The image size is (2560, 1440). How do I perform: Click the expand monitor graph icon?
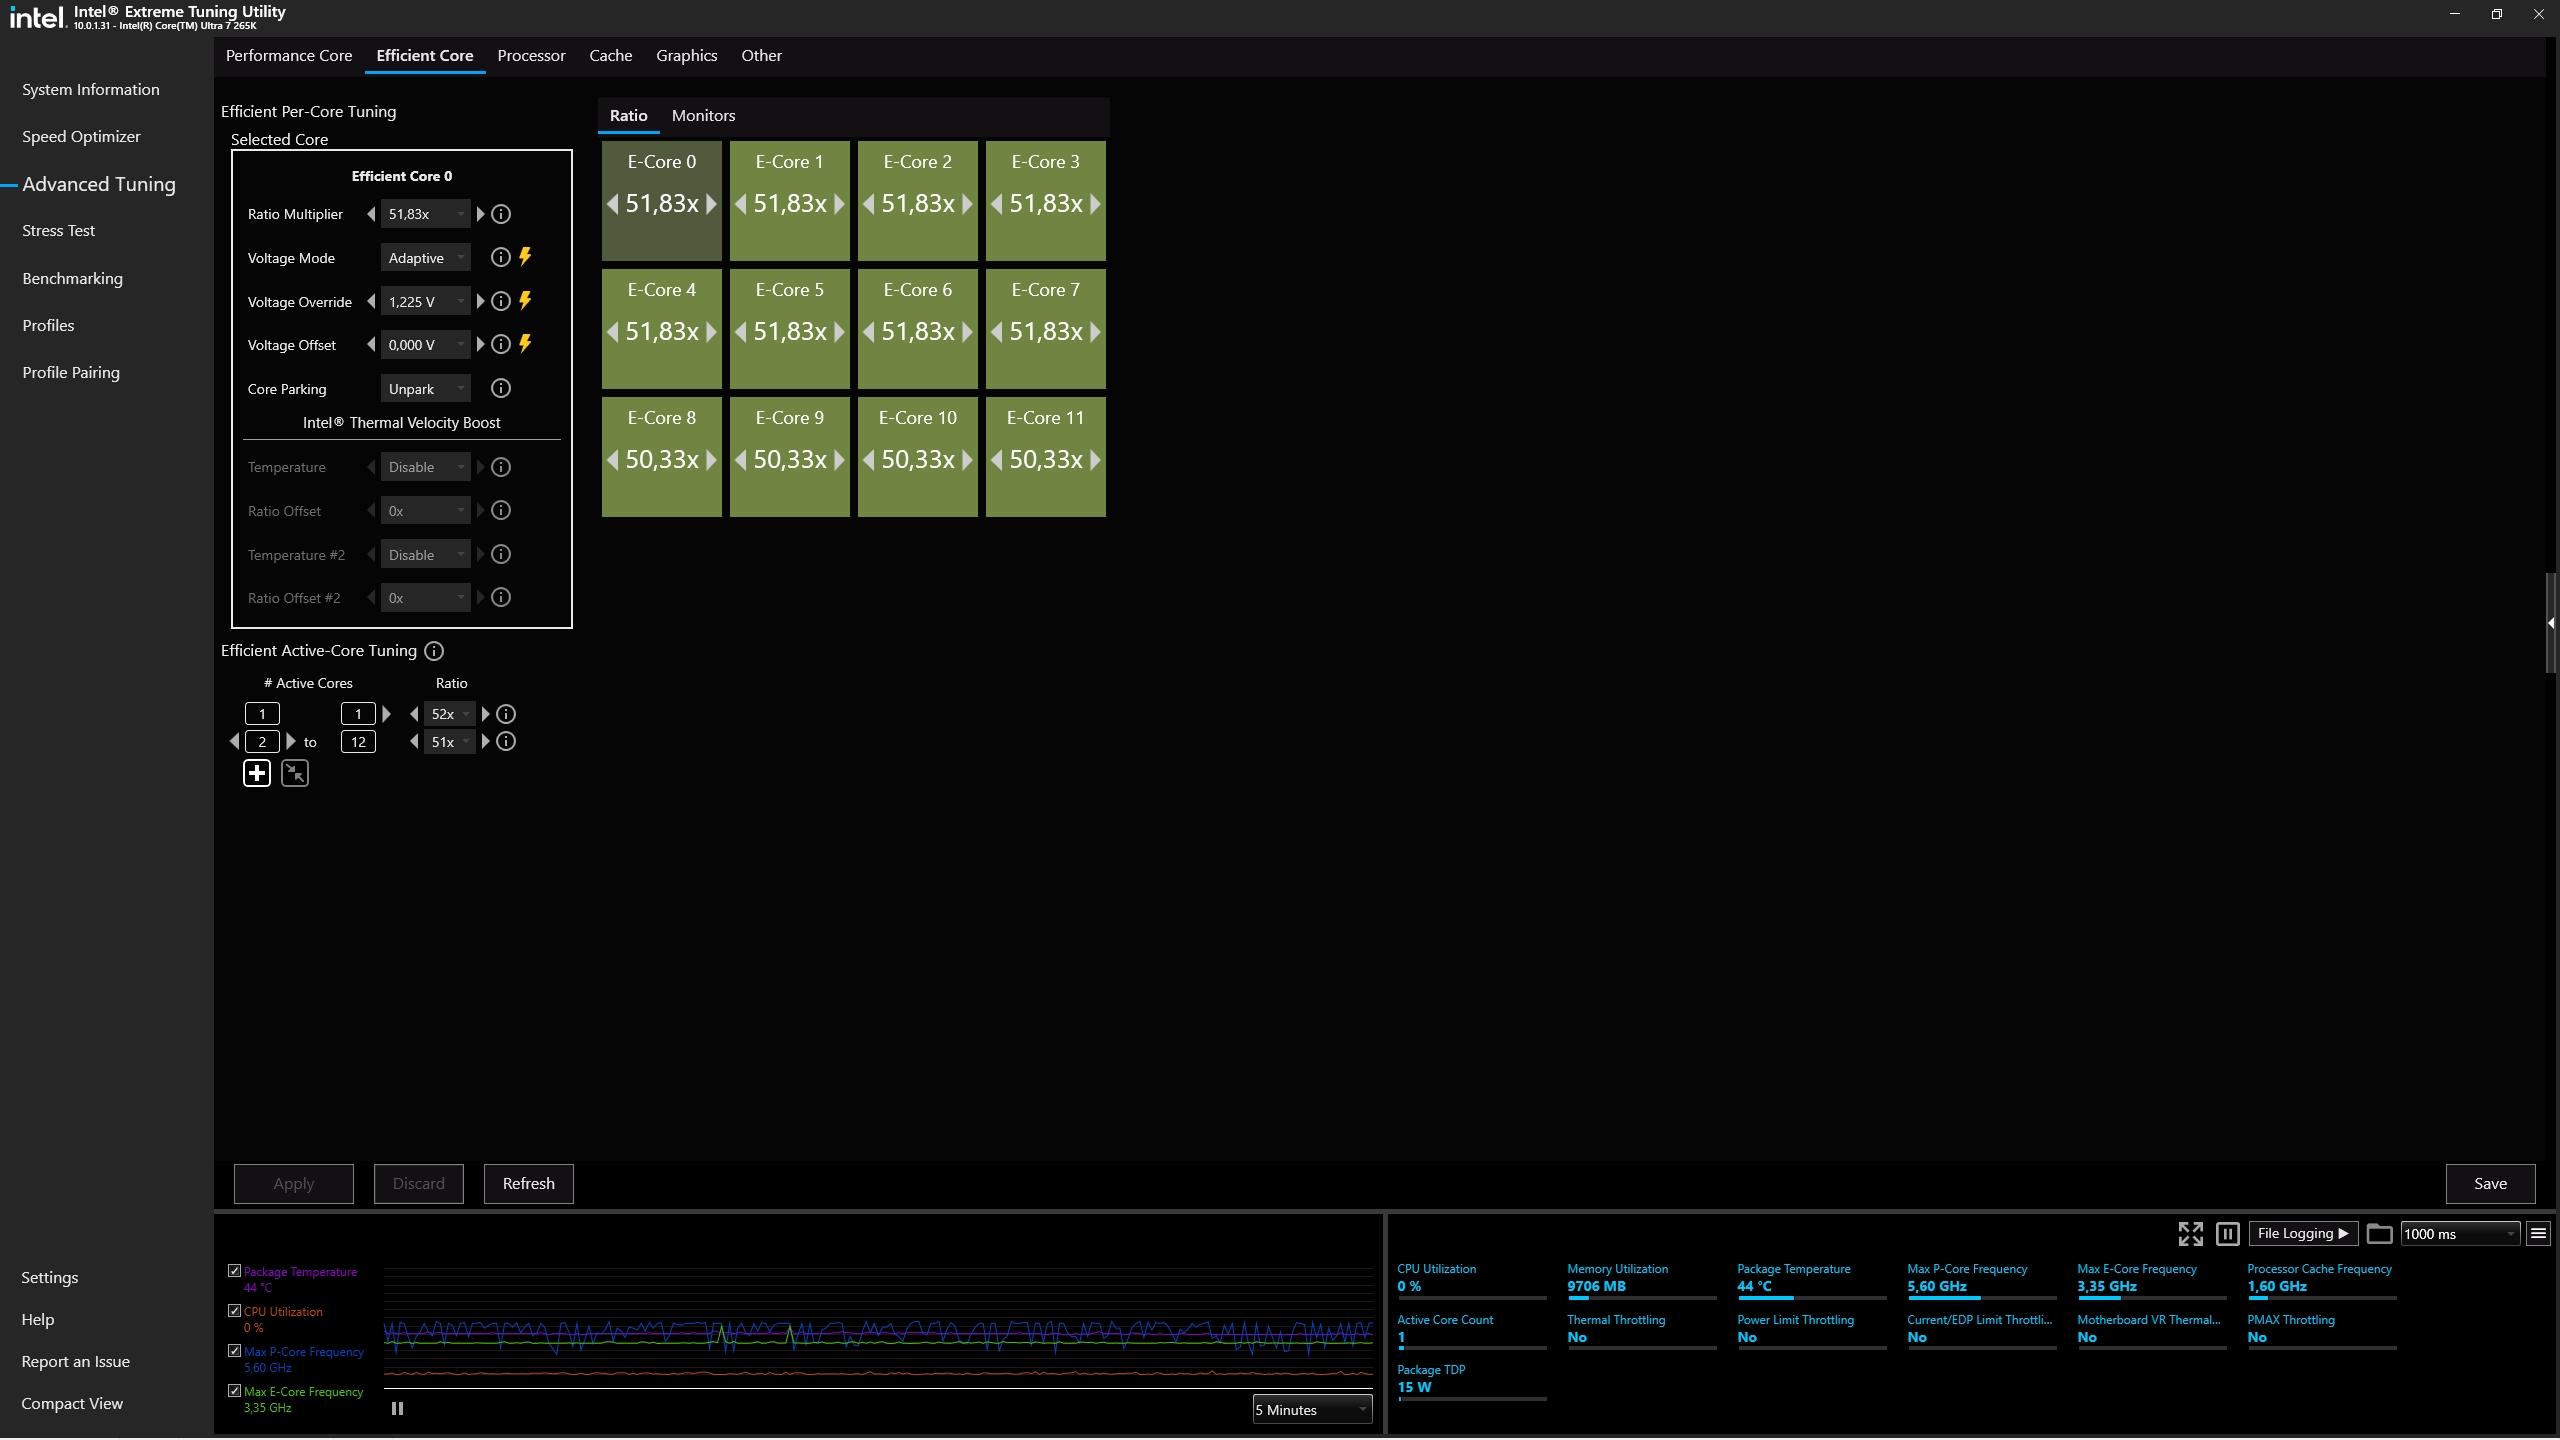2190,1234
